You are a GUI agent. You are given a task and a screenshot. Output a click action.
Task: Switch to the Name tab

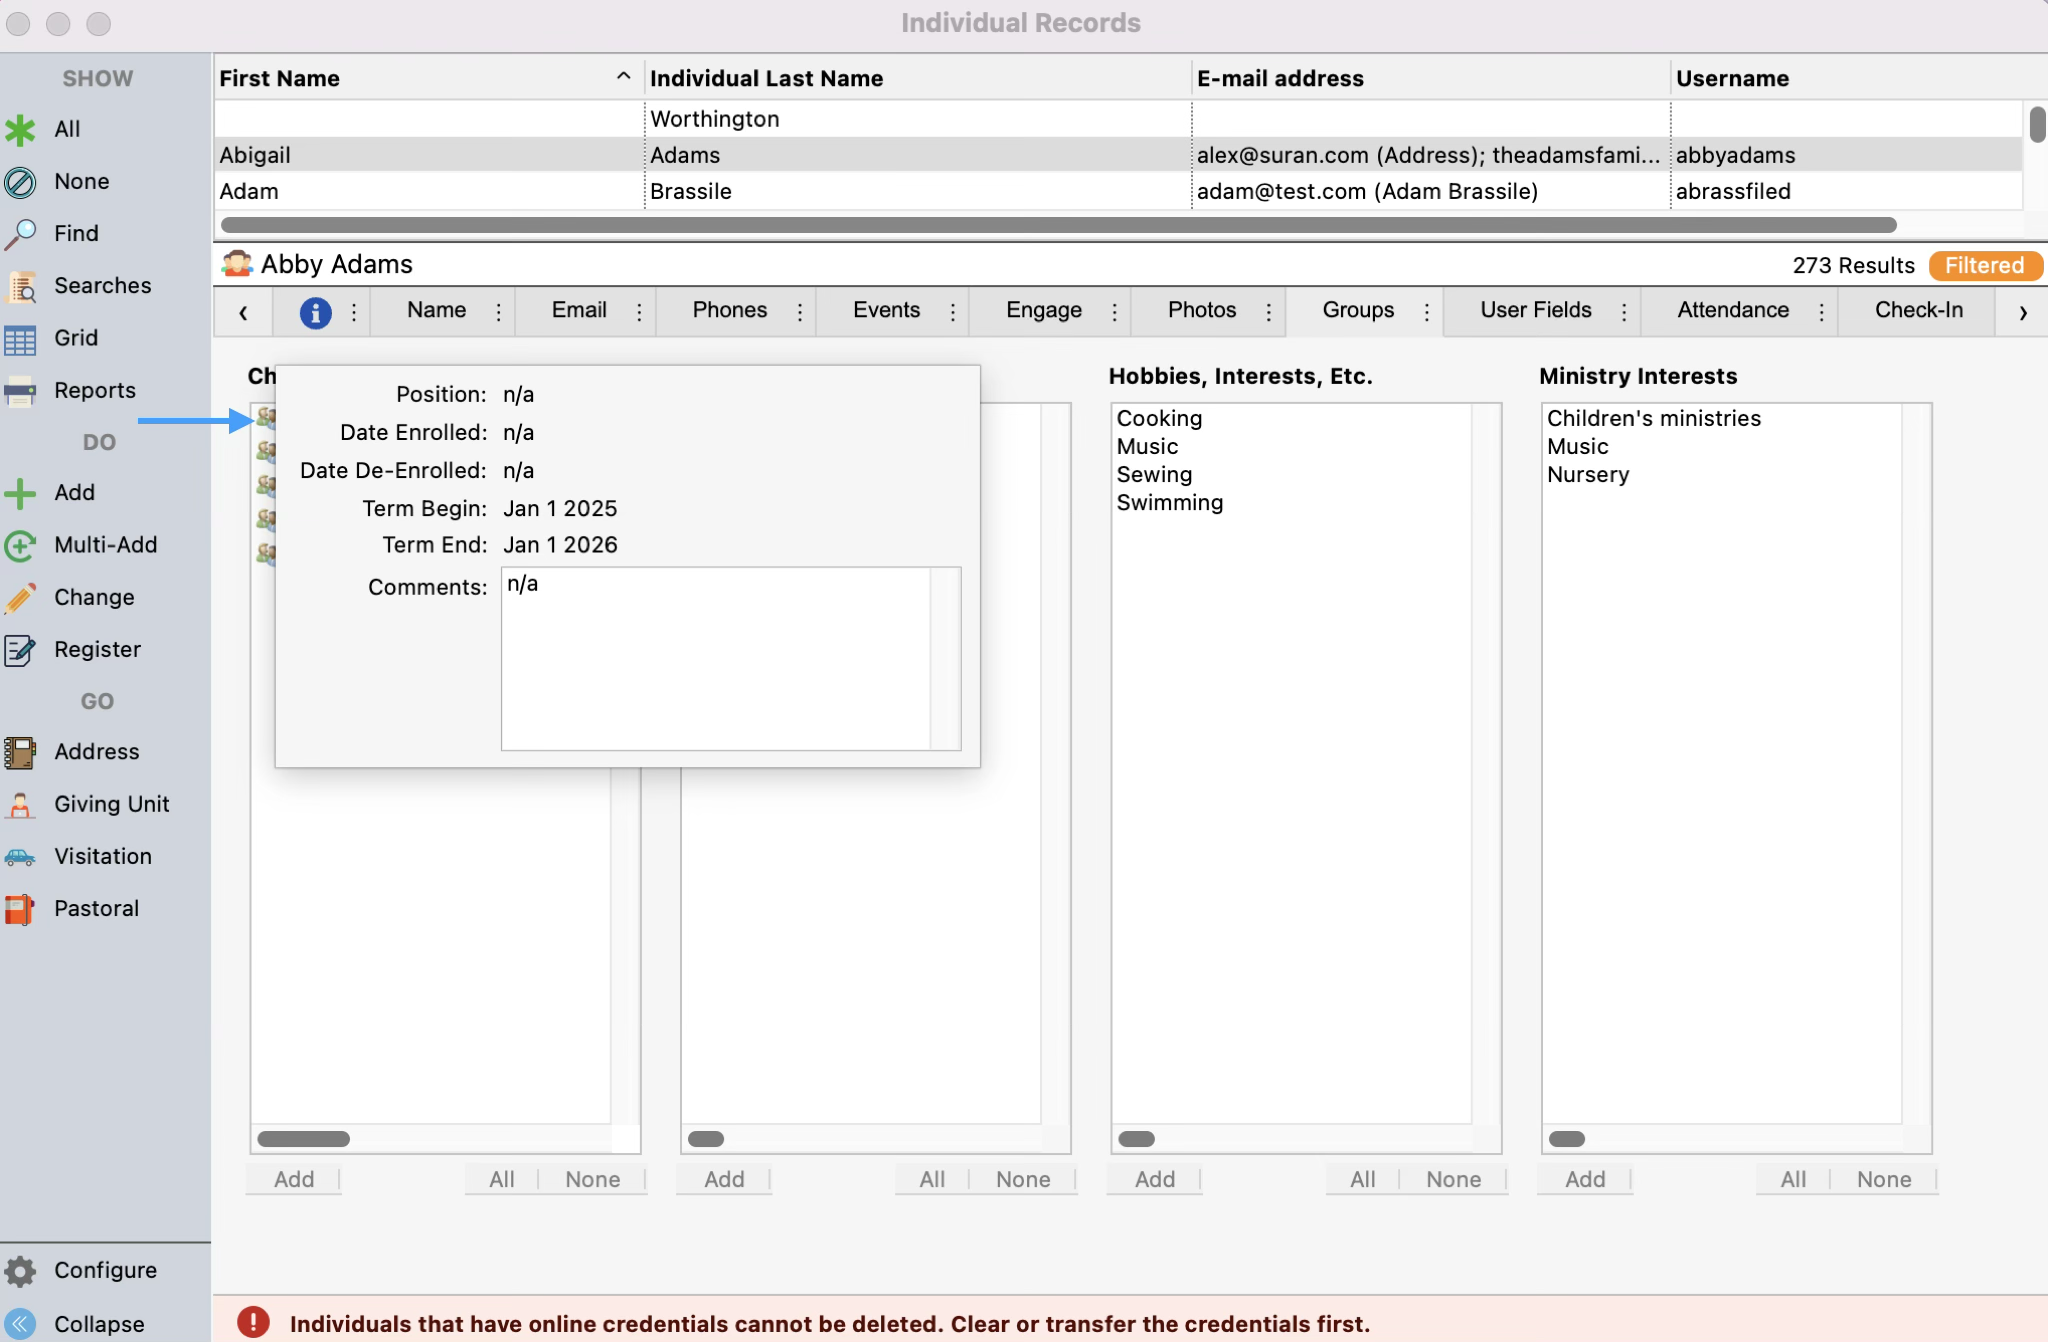[436, 310]
